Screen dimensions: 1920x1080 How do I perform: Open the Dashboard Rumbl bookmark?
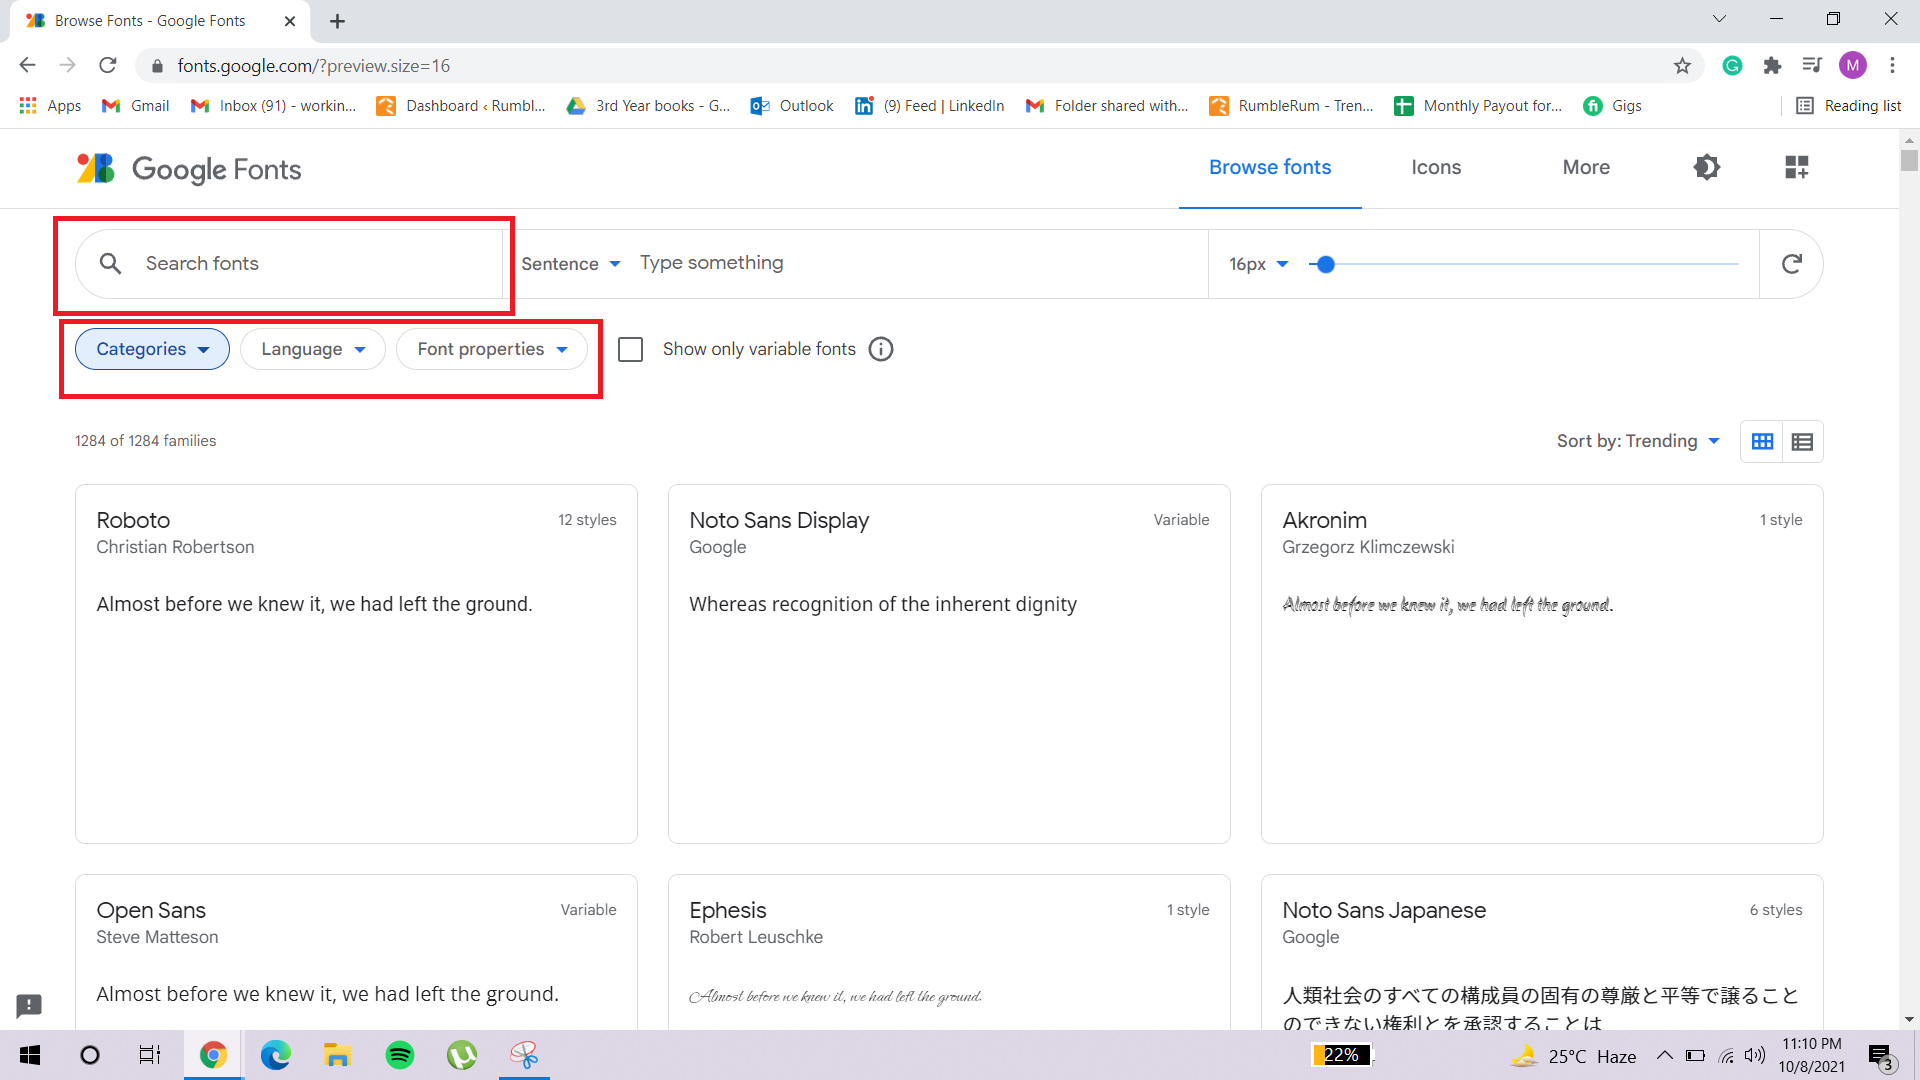coord(461,106)
